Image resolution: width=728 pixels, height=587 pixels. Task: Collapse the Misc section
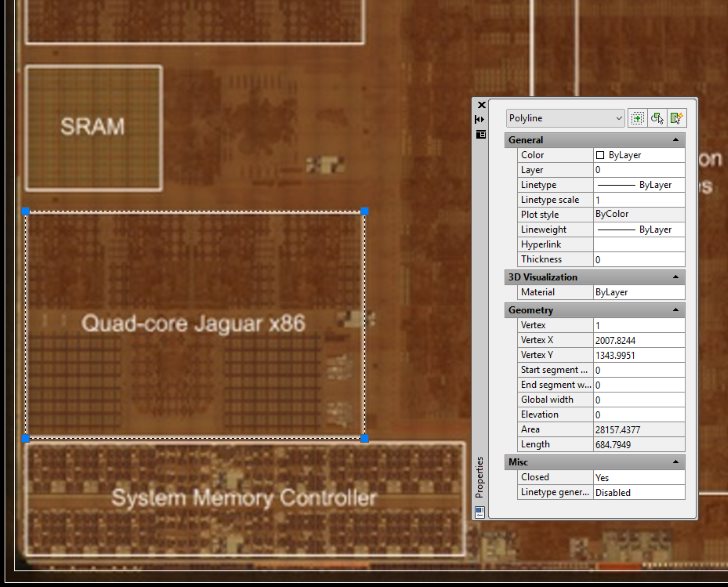click(676, 462)
